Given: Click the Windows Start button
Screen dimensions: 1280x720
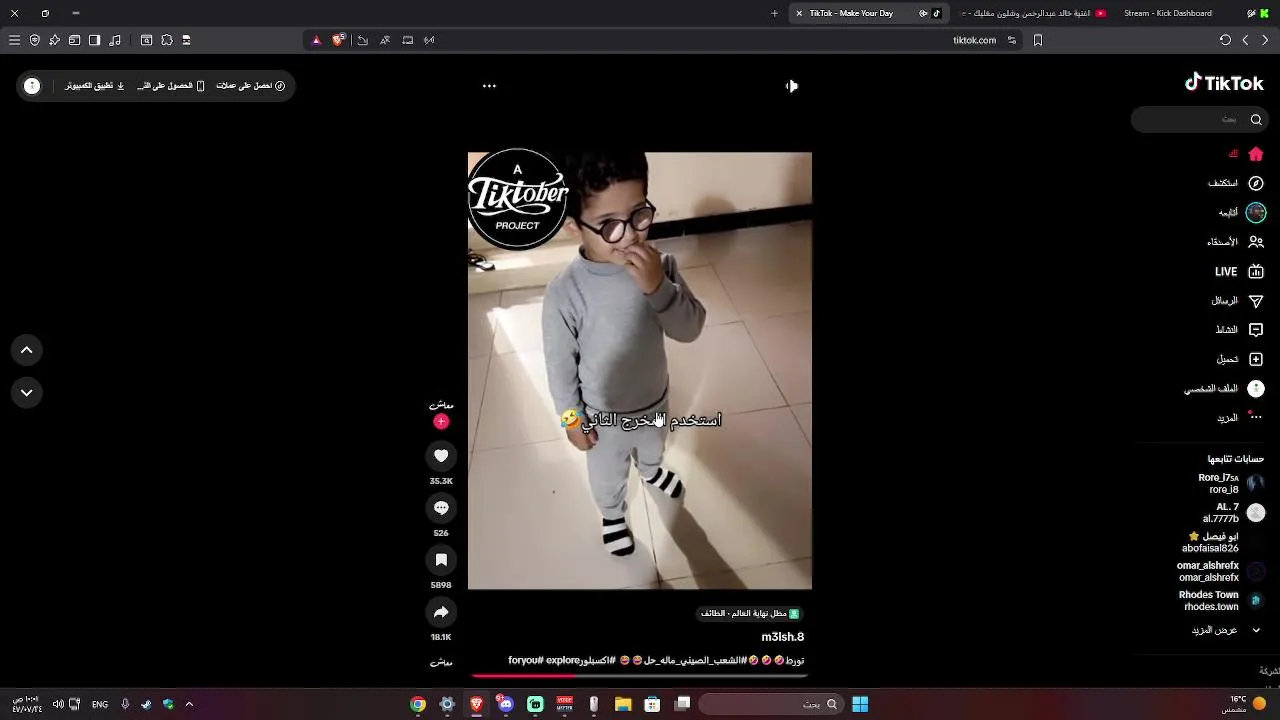Looking at the screenshot, I should pyautogui.click(x=860, y=704).
